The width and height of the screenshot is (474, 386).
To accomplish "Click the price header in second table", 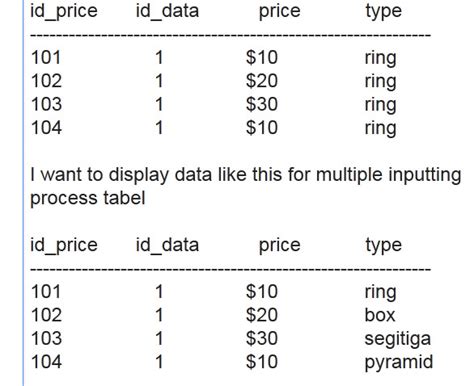I will 280,246.
